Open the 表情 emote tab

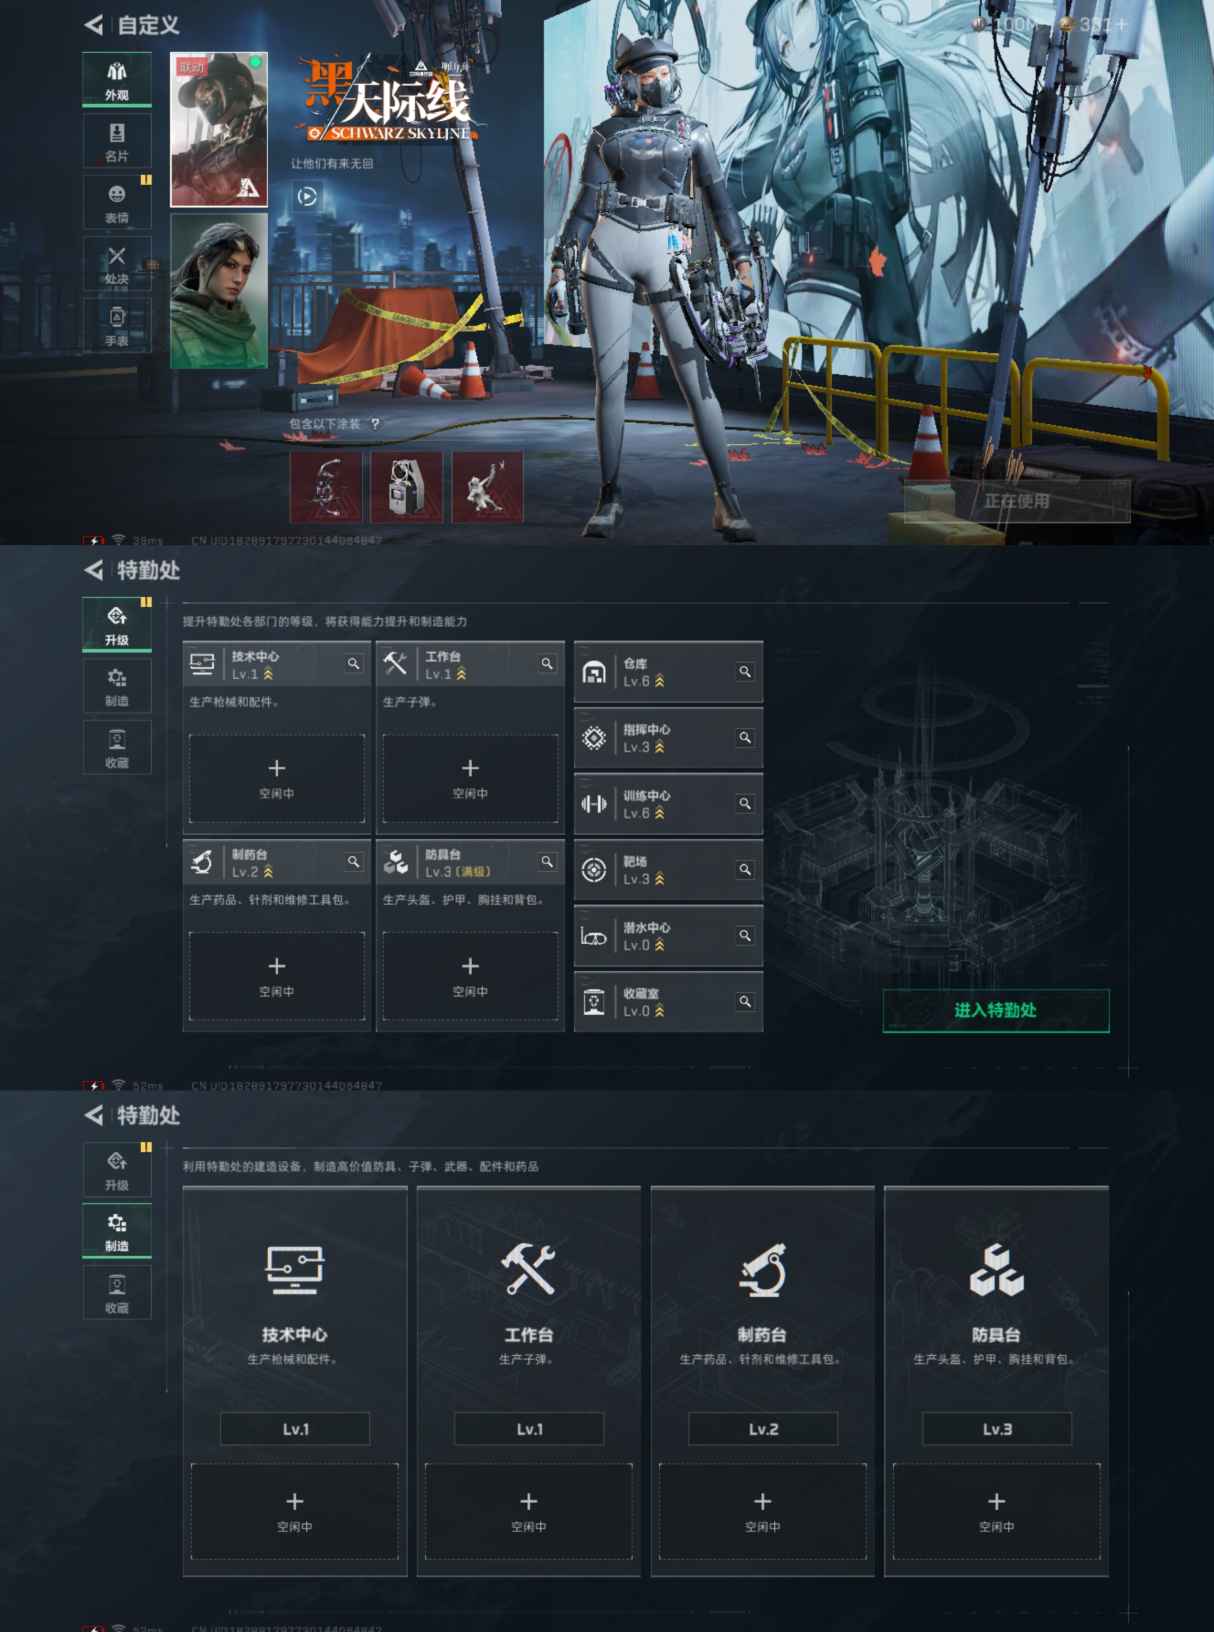click(x=117, y=202)
